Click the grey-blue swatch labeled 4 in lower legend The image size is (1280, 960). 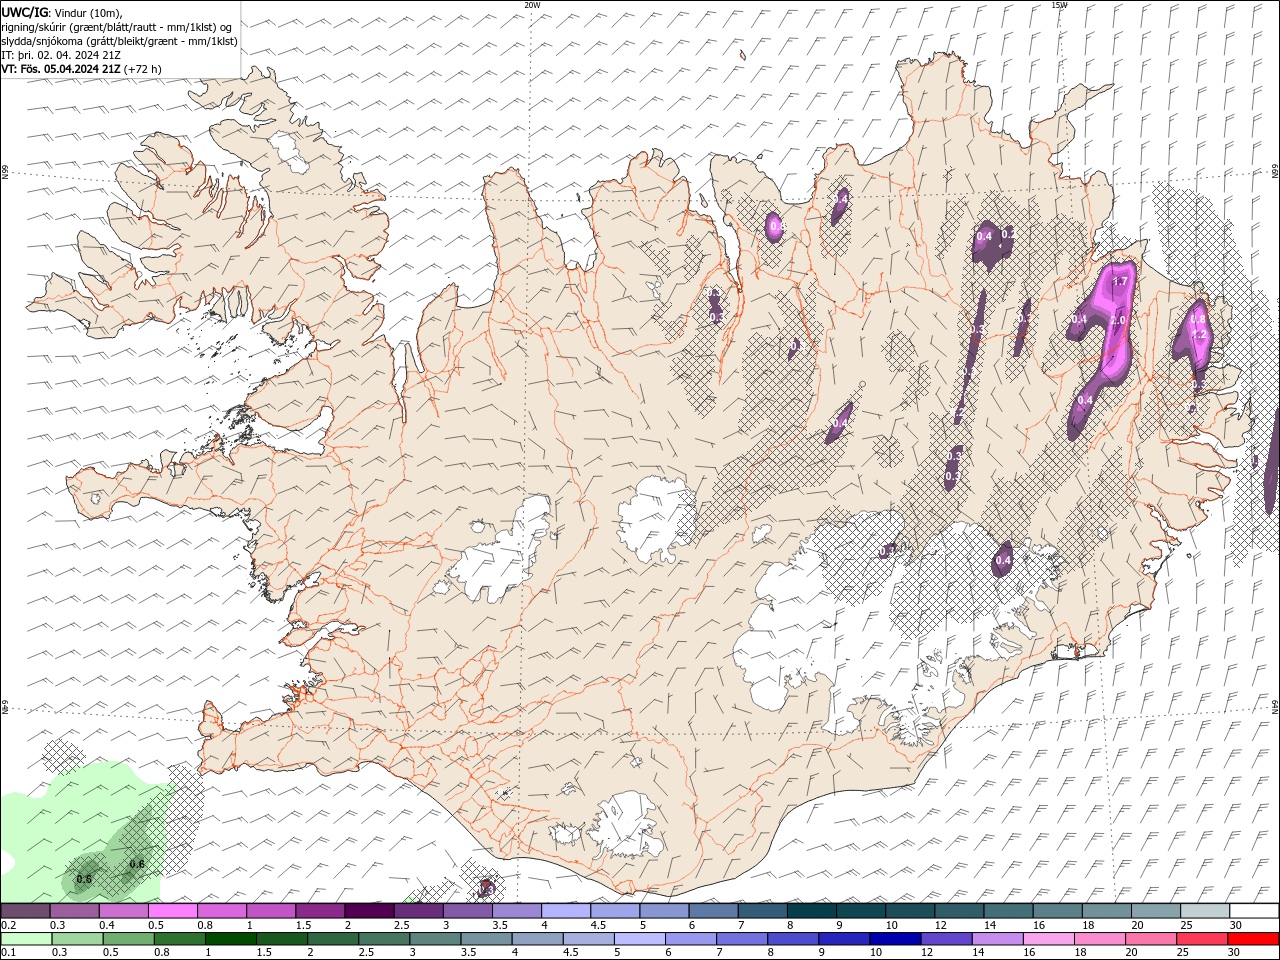[536, 939]
